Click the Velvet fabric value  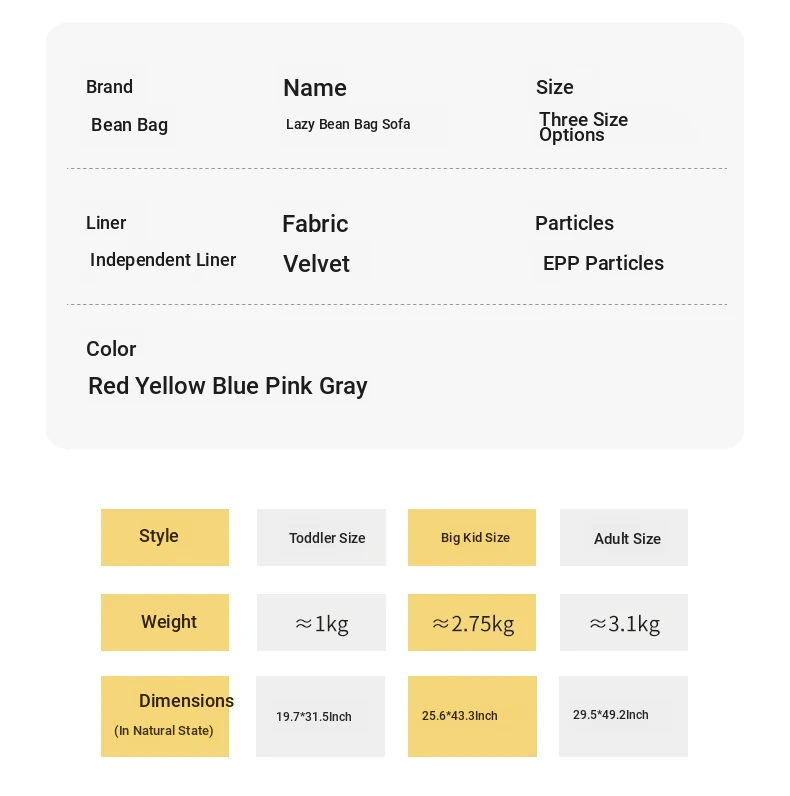pyautogui.click(x=316, y=264)
